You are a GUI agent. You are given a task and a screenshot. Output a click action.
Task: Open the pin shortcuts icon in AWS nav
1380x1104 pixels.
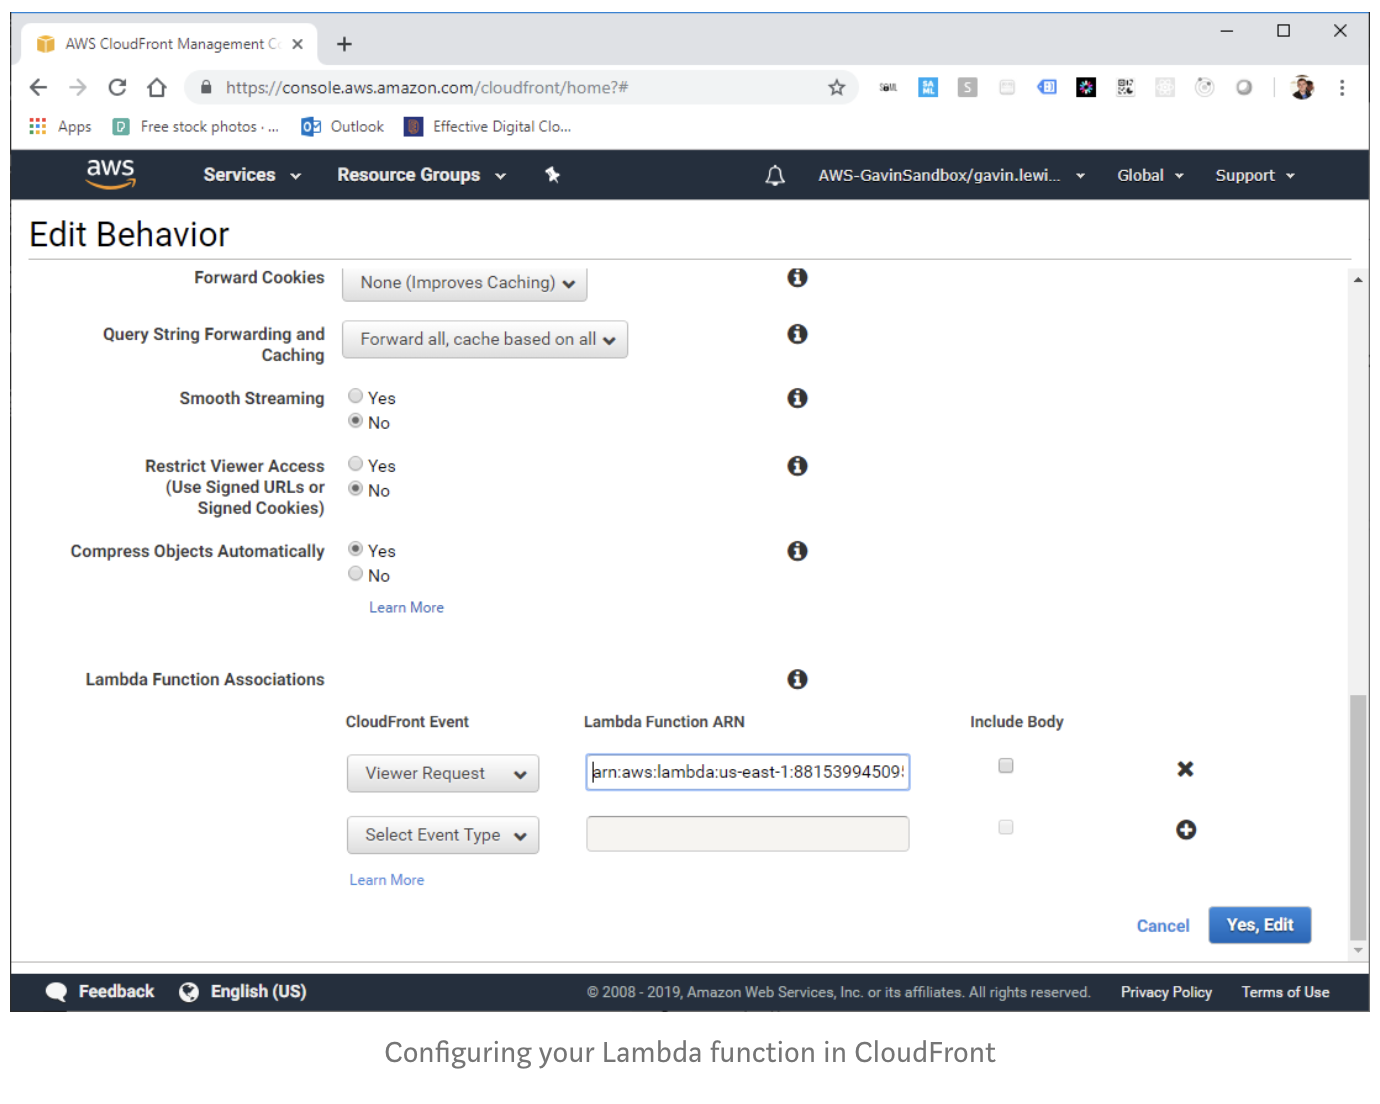[552, 175]
